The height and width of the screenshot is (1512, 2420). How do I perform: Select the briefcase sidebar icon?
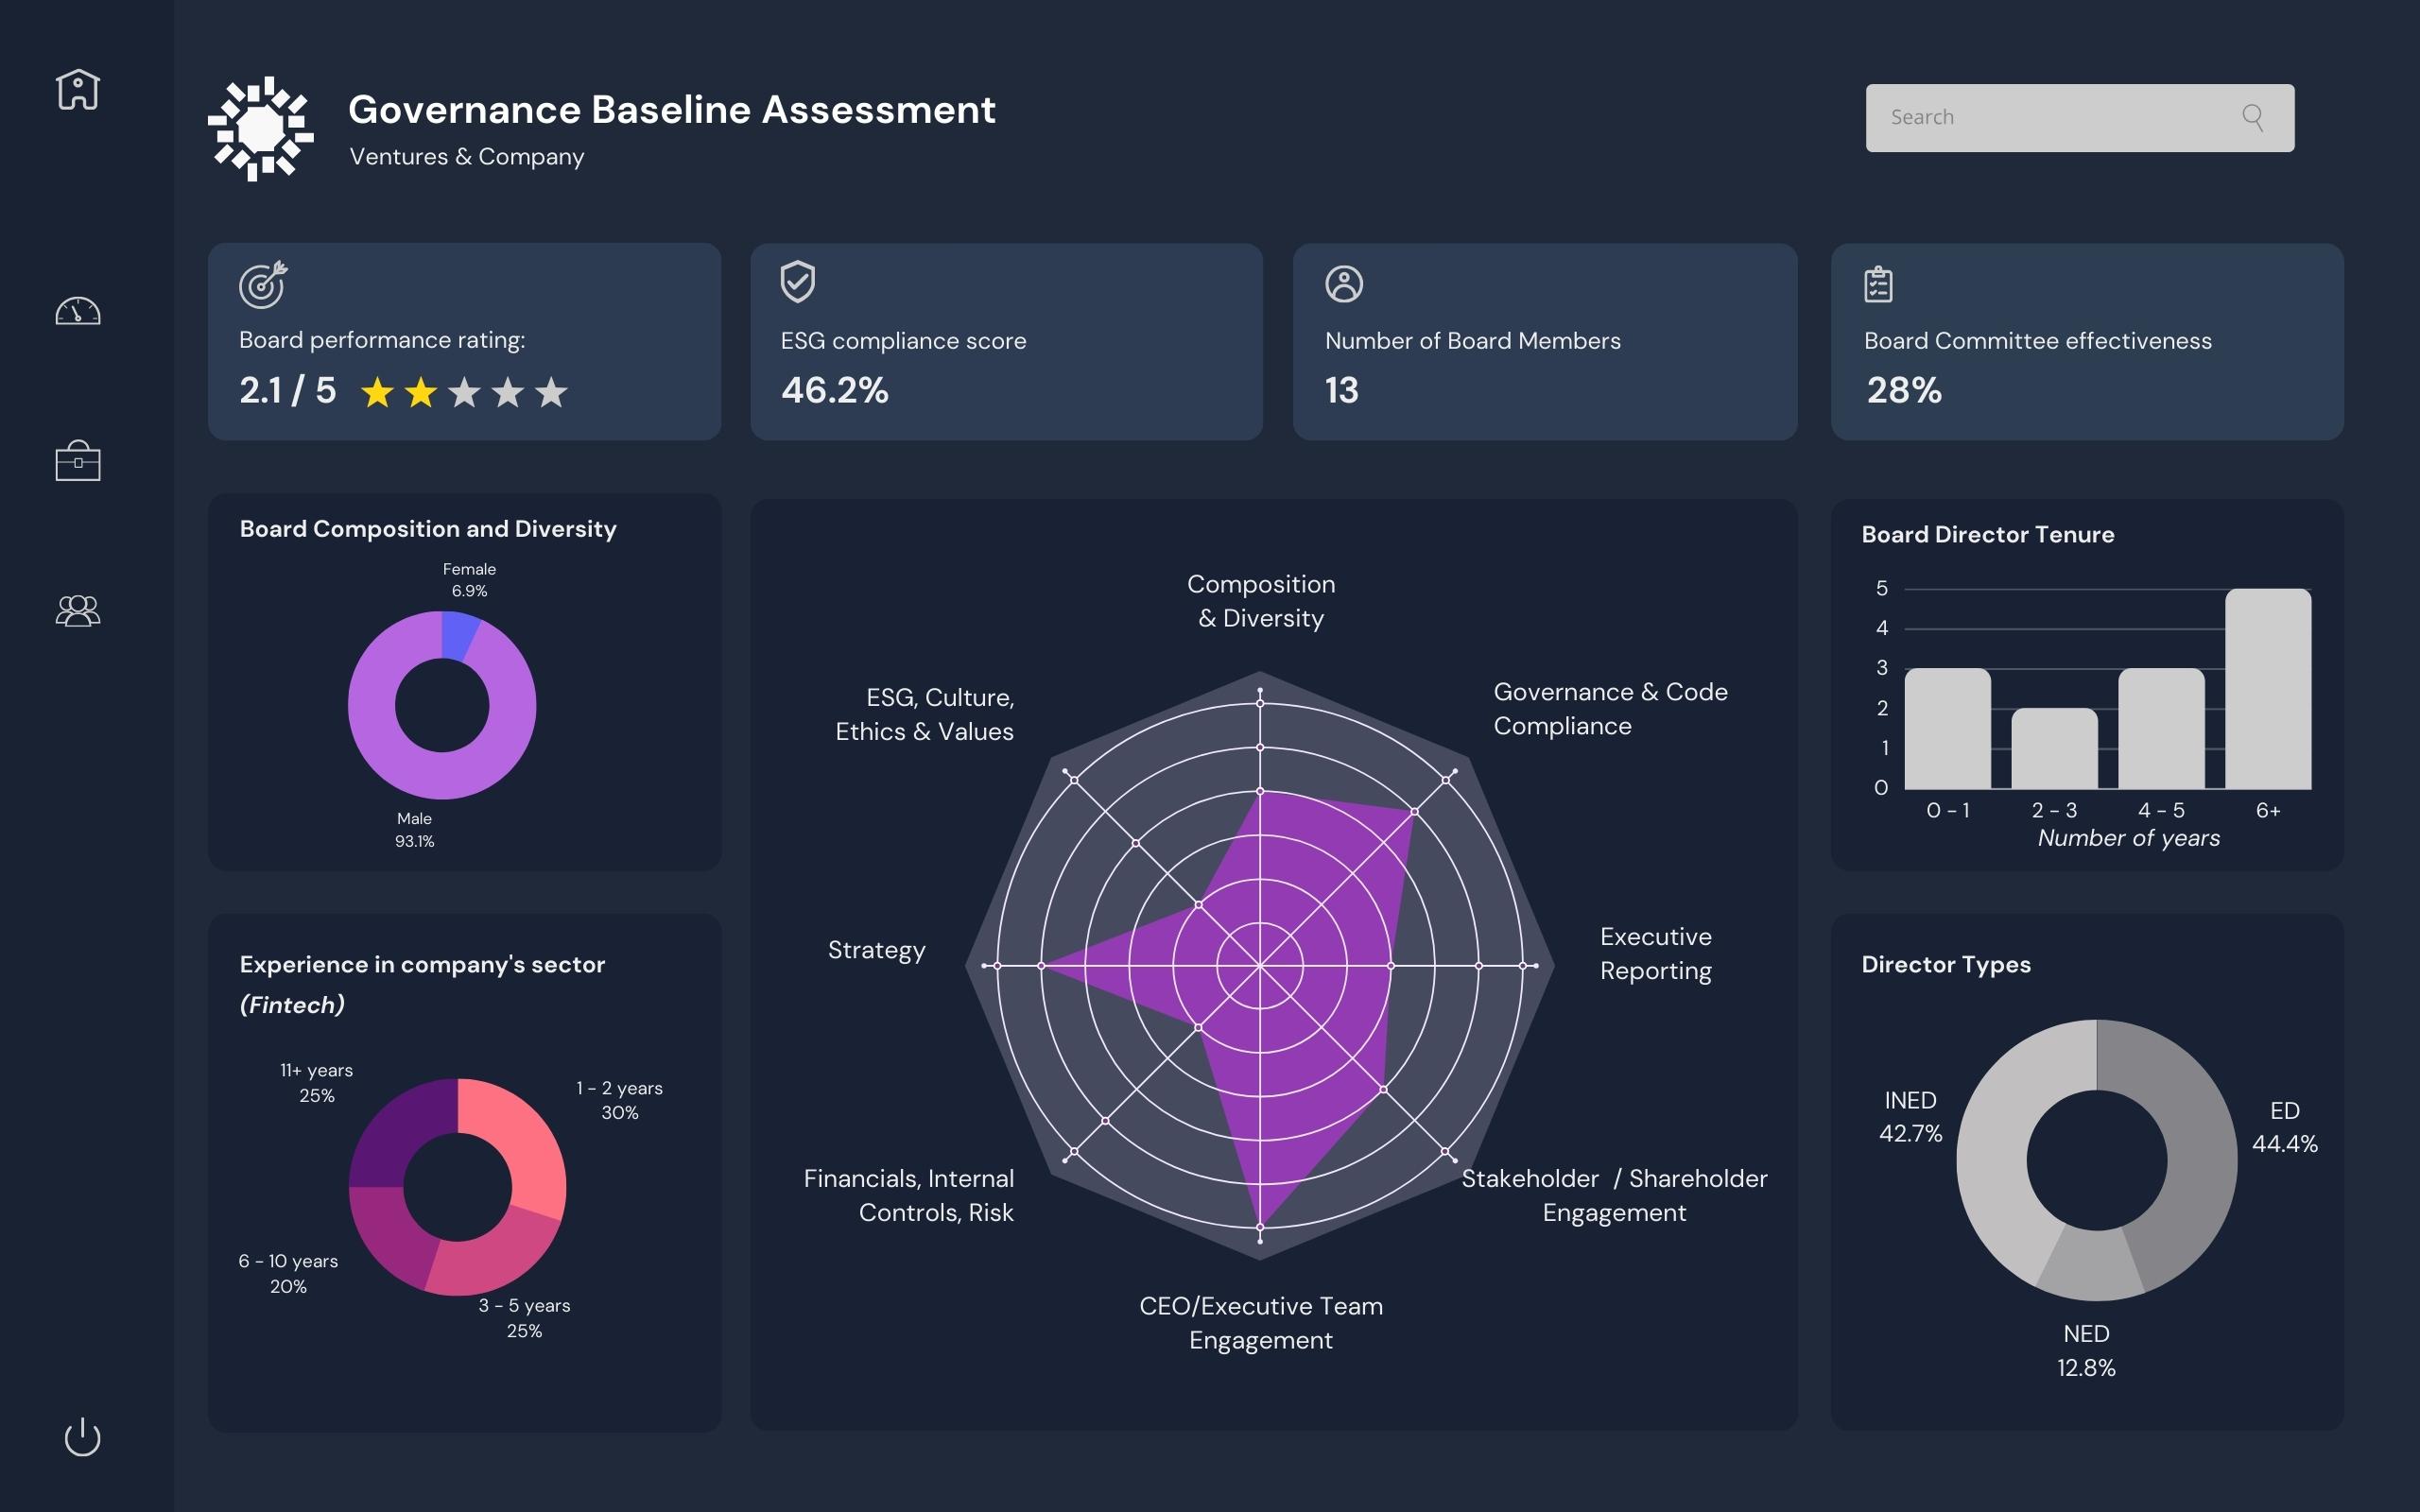click(78, 461)
